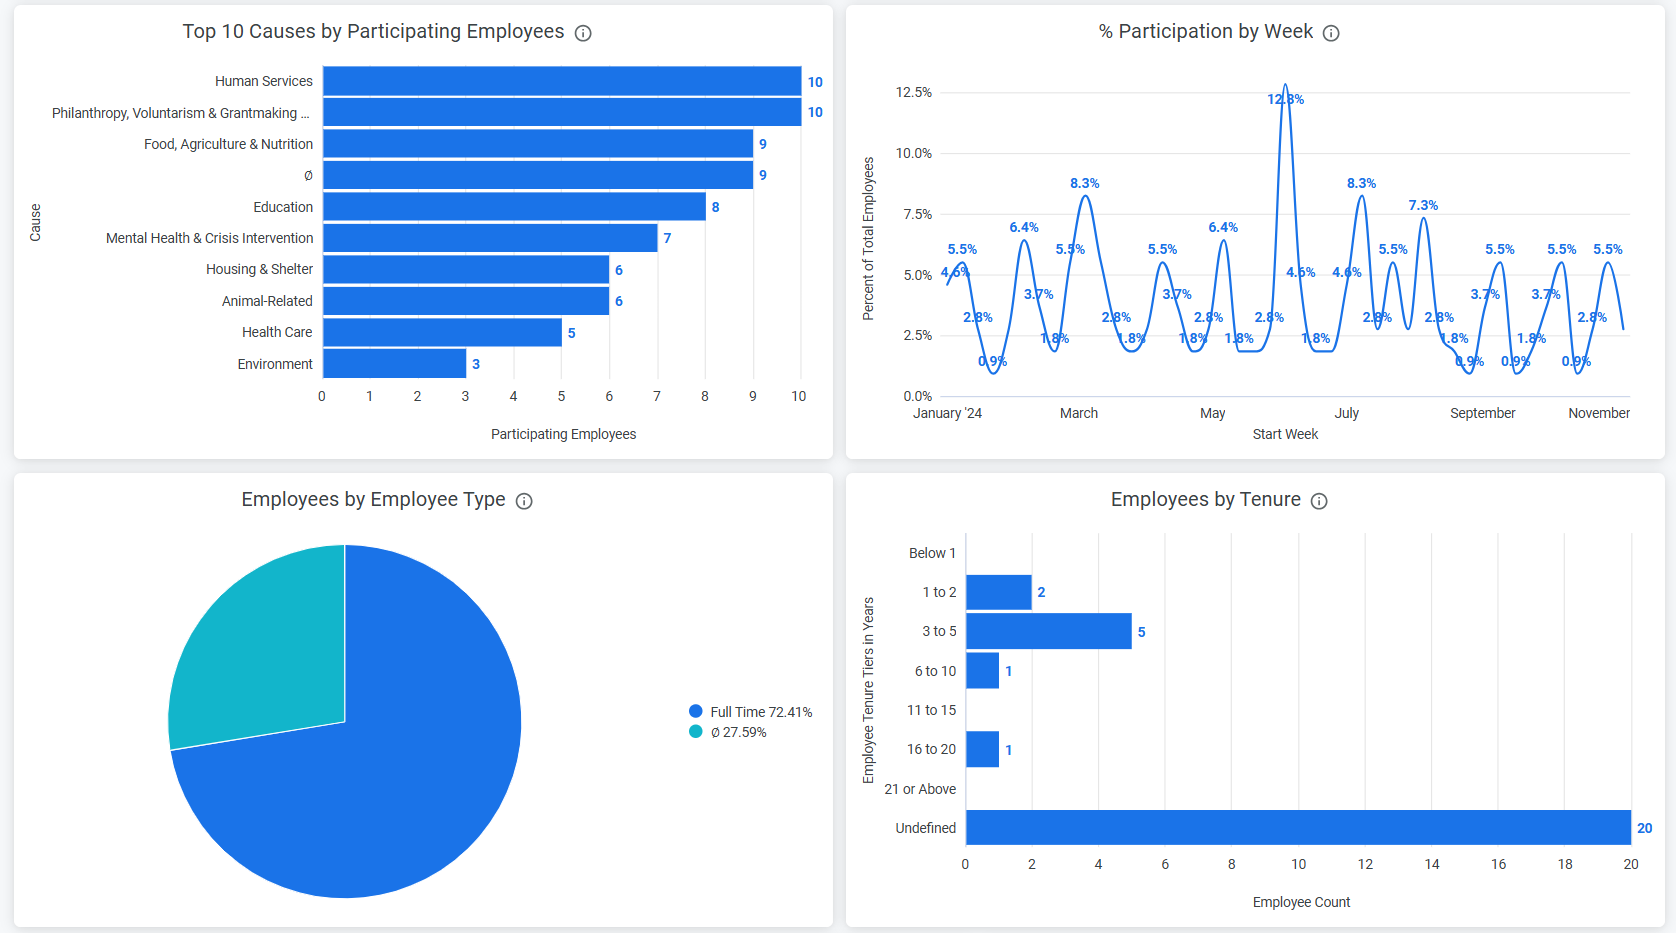Click the Education cause label
Screen dimensions: 1676x933
point(283,207)
